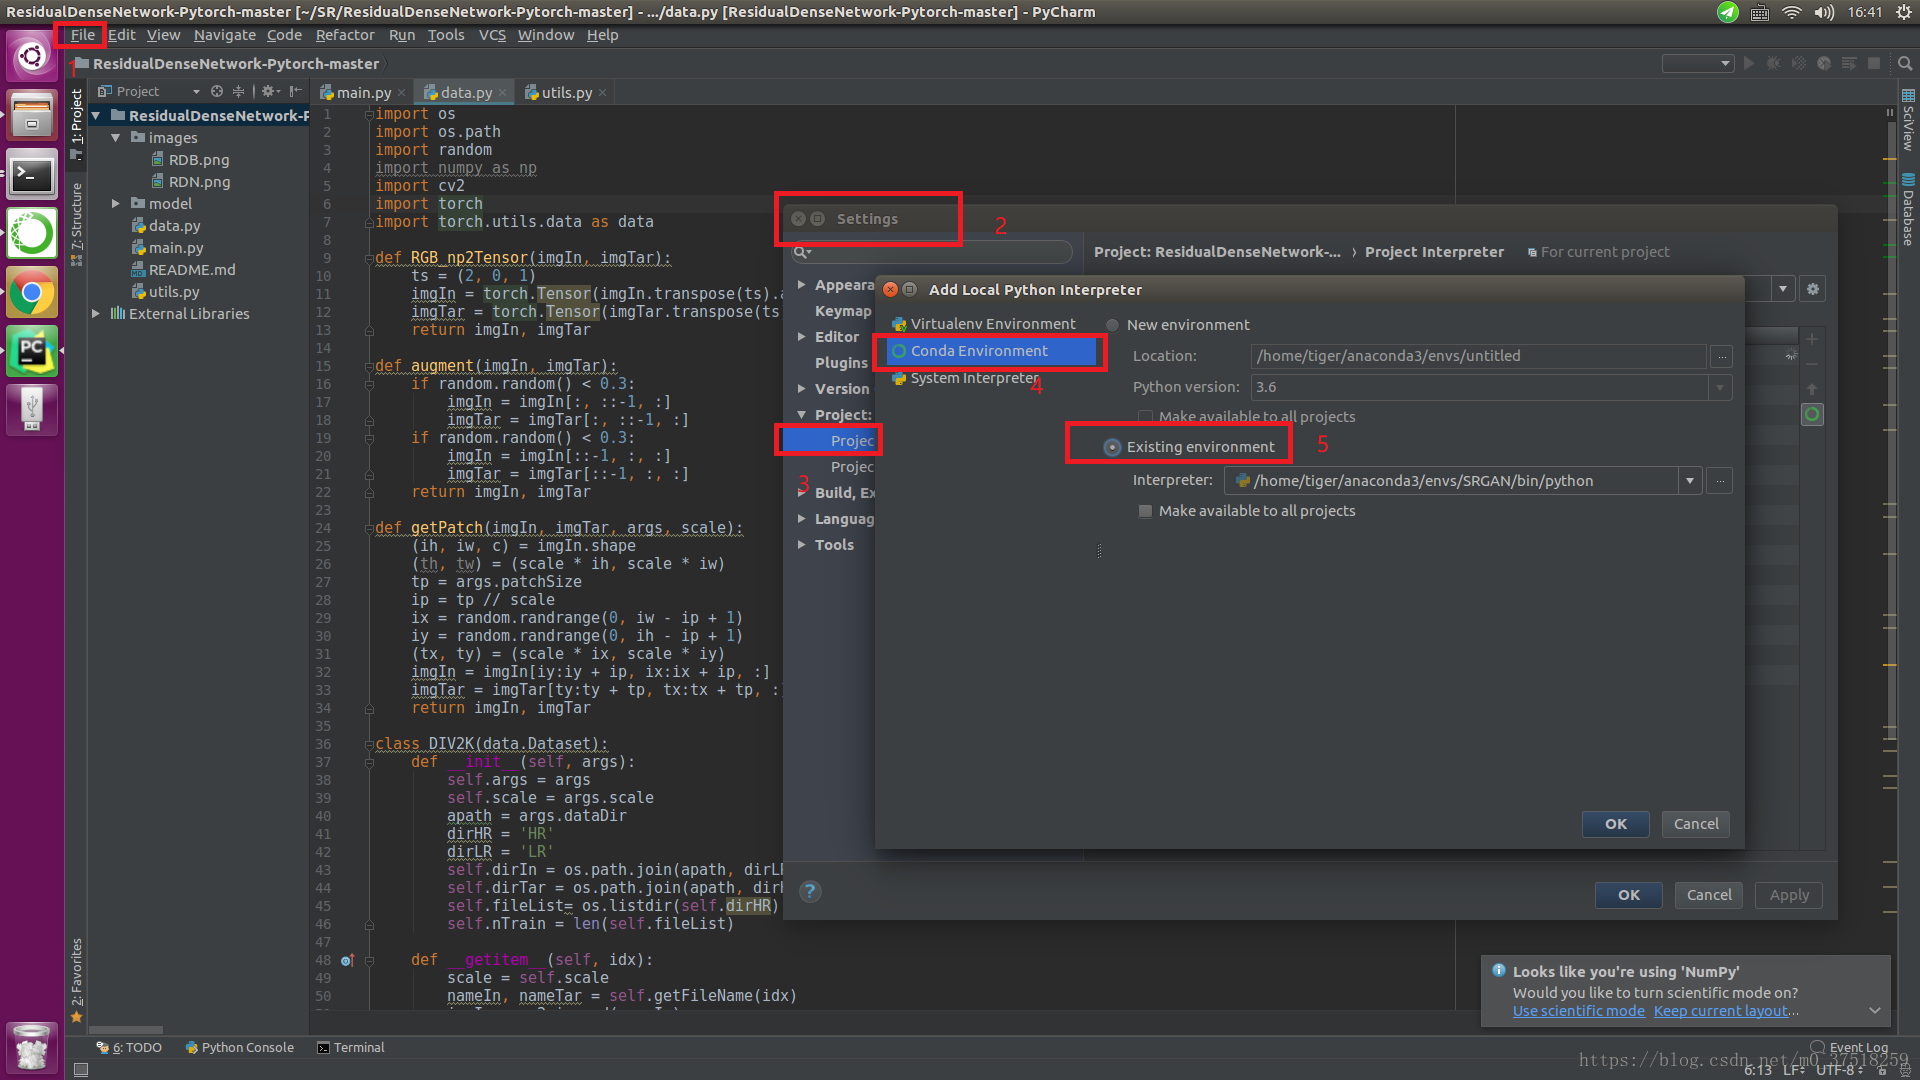Open the VCS menu
The image size is (1920, 1080).
492,35
